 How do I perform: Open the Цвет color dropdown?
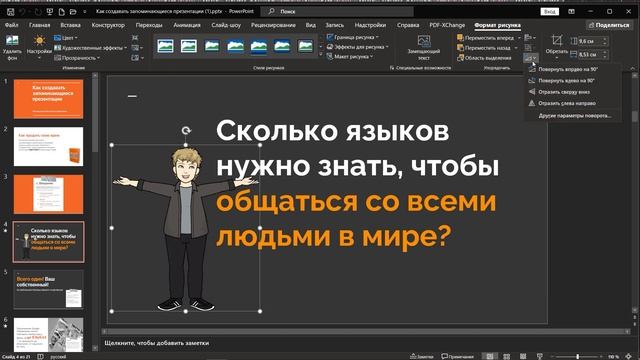point(66,38)
